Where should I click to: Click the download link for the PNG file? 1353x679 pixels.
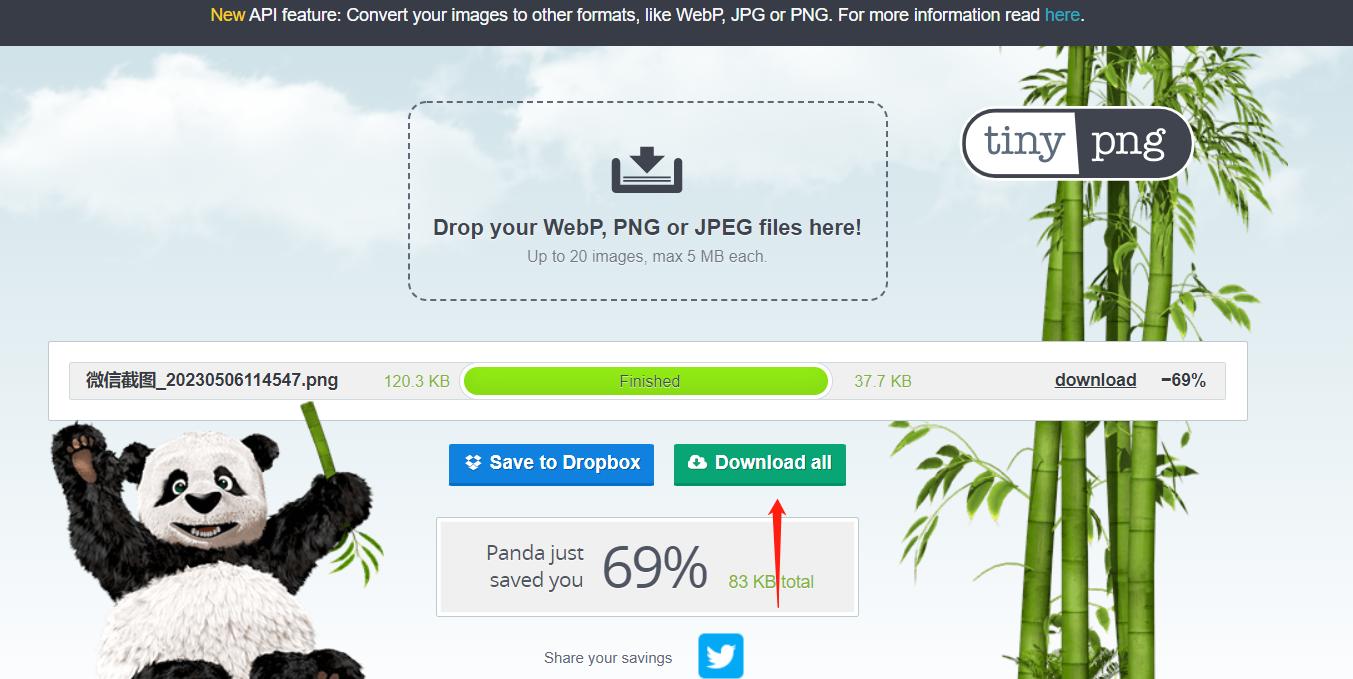tap(1095, 380)
